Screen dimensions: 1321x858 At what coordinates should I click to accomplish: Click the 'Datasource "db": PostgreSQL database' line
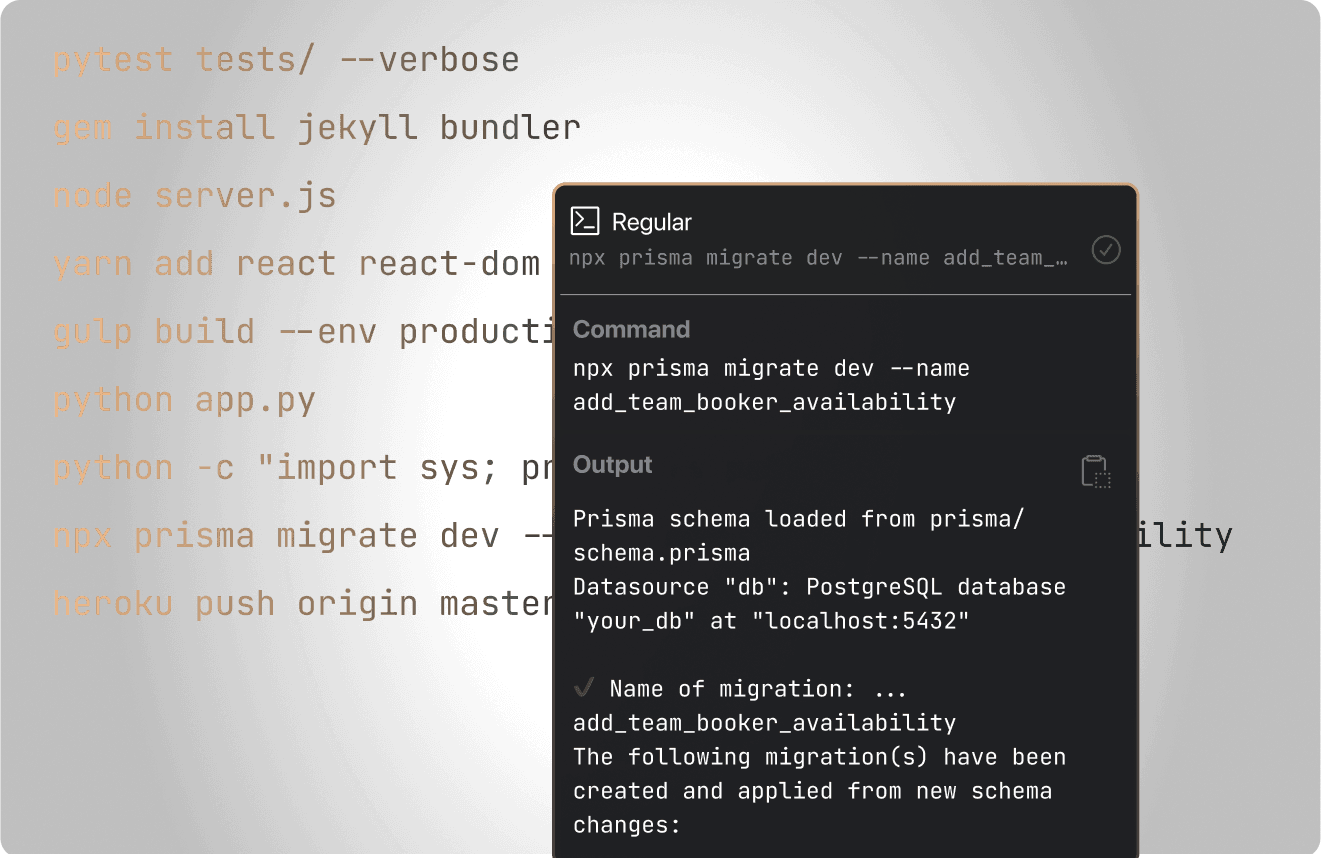coord(819,587)
